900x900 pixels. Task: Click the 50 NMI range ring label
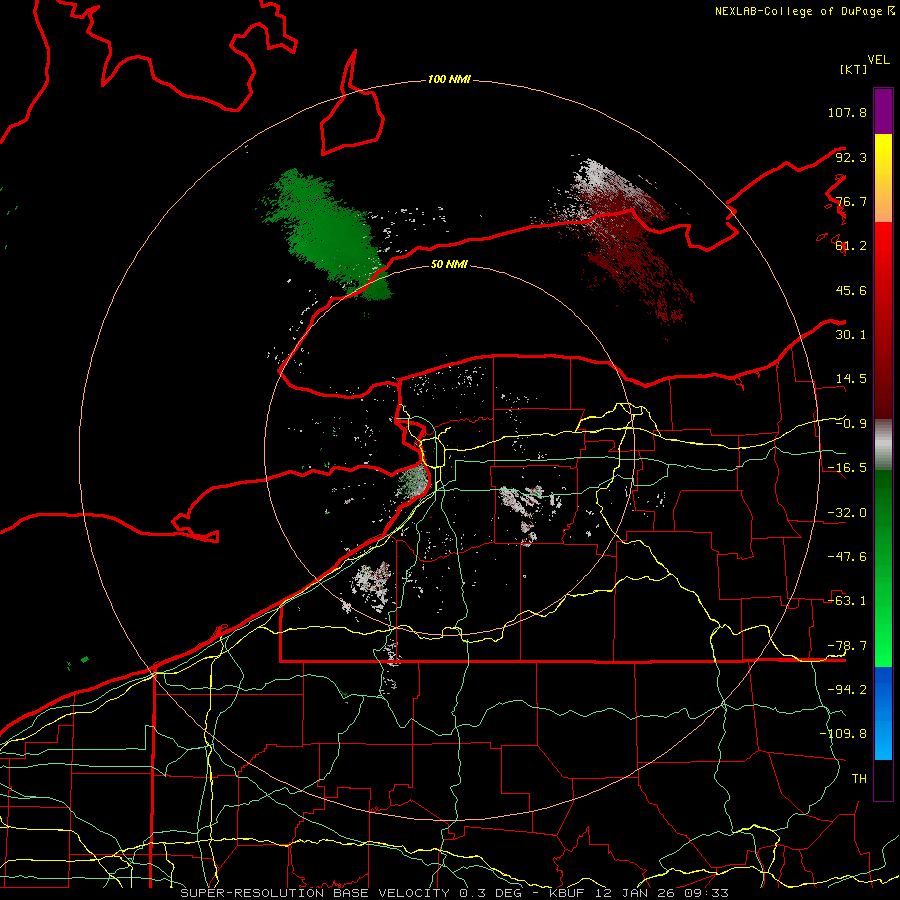(449, 264)
